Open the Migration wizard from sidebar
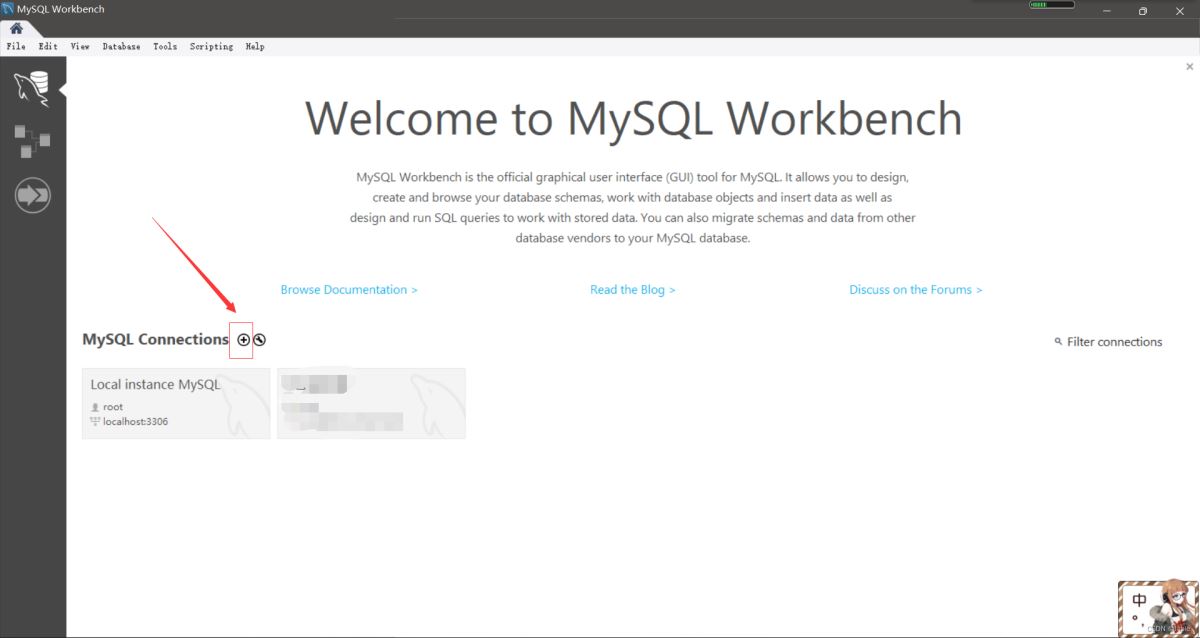Viewport: 1200px width, 638px height. tap(32, 194)
